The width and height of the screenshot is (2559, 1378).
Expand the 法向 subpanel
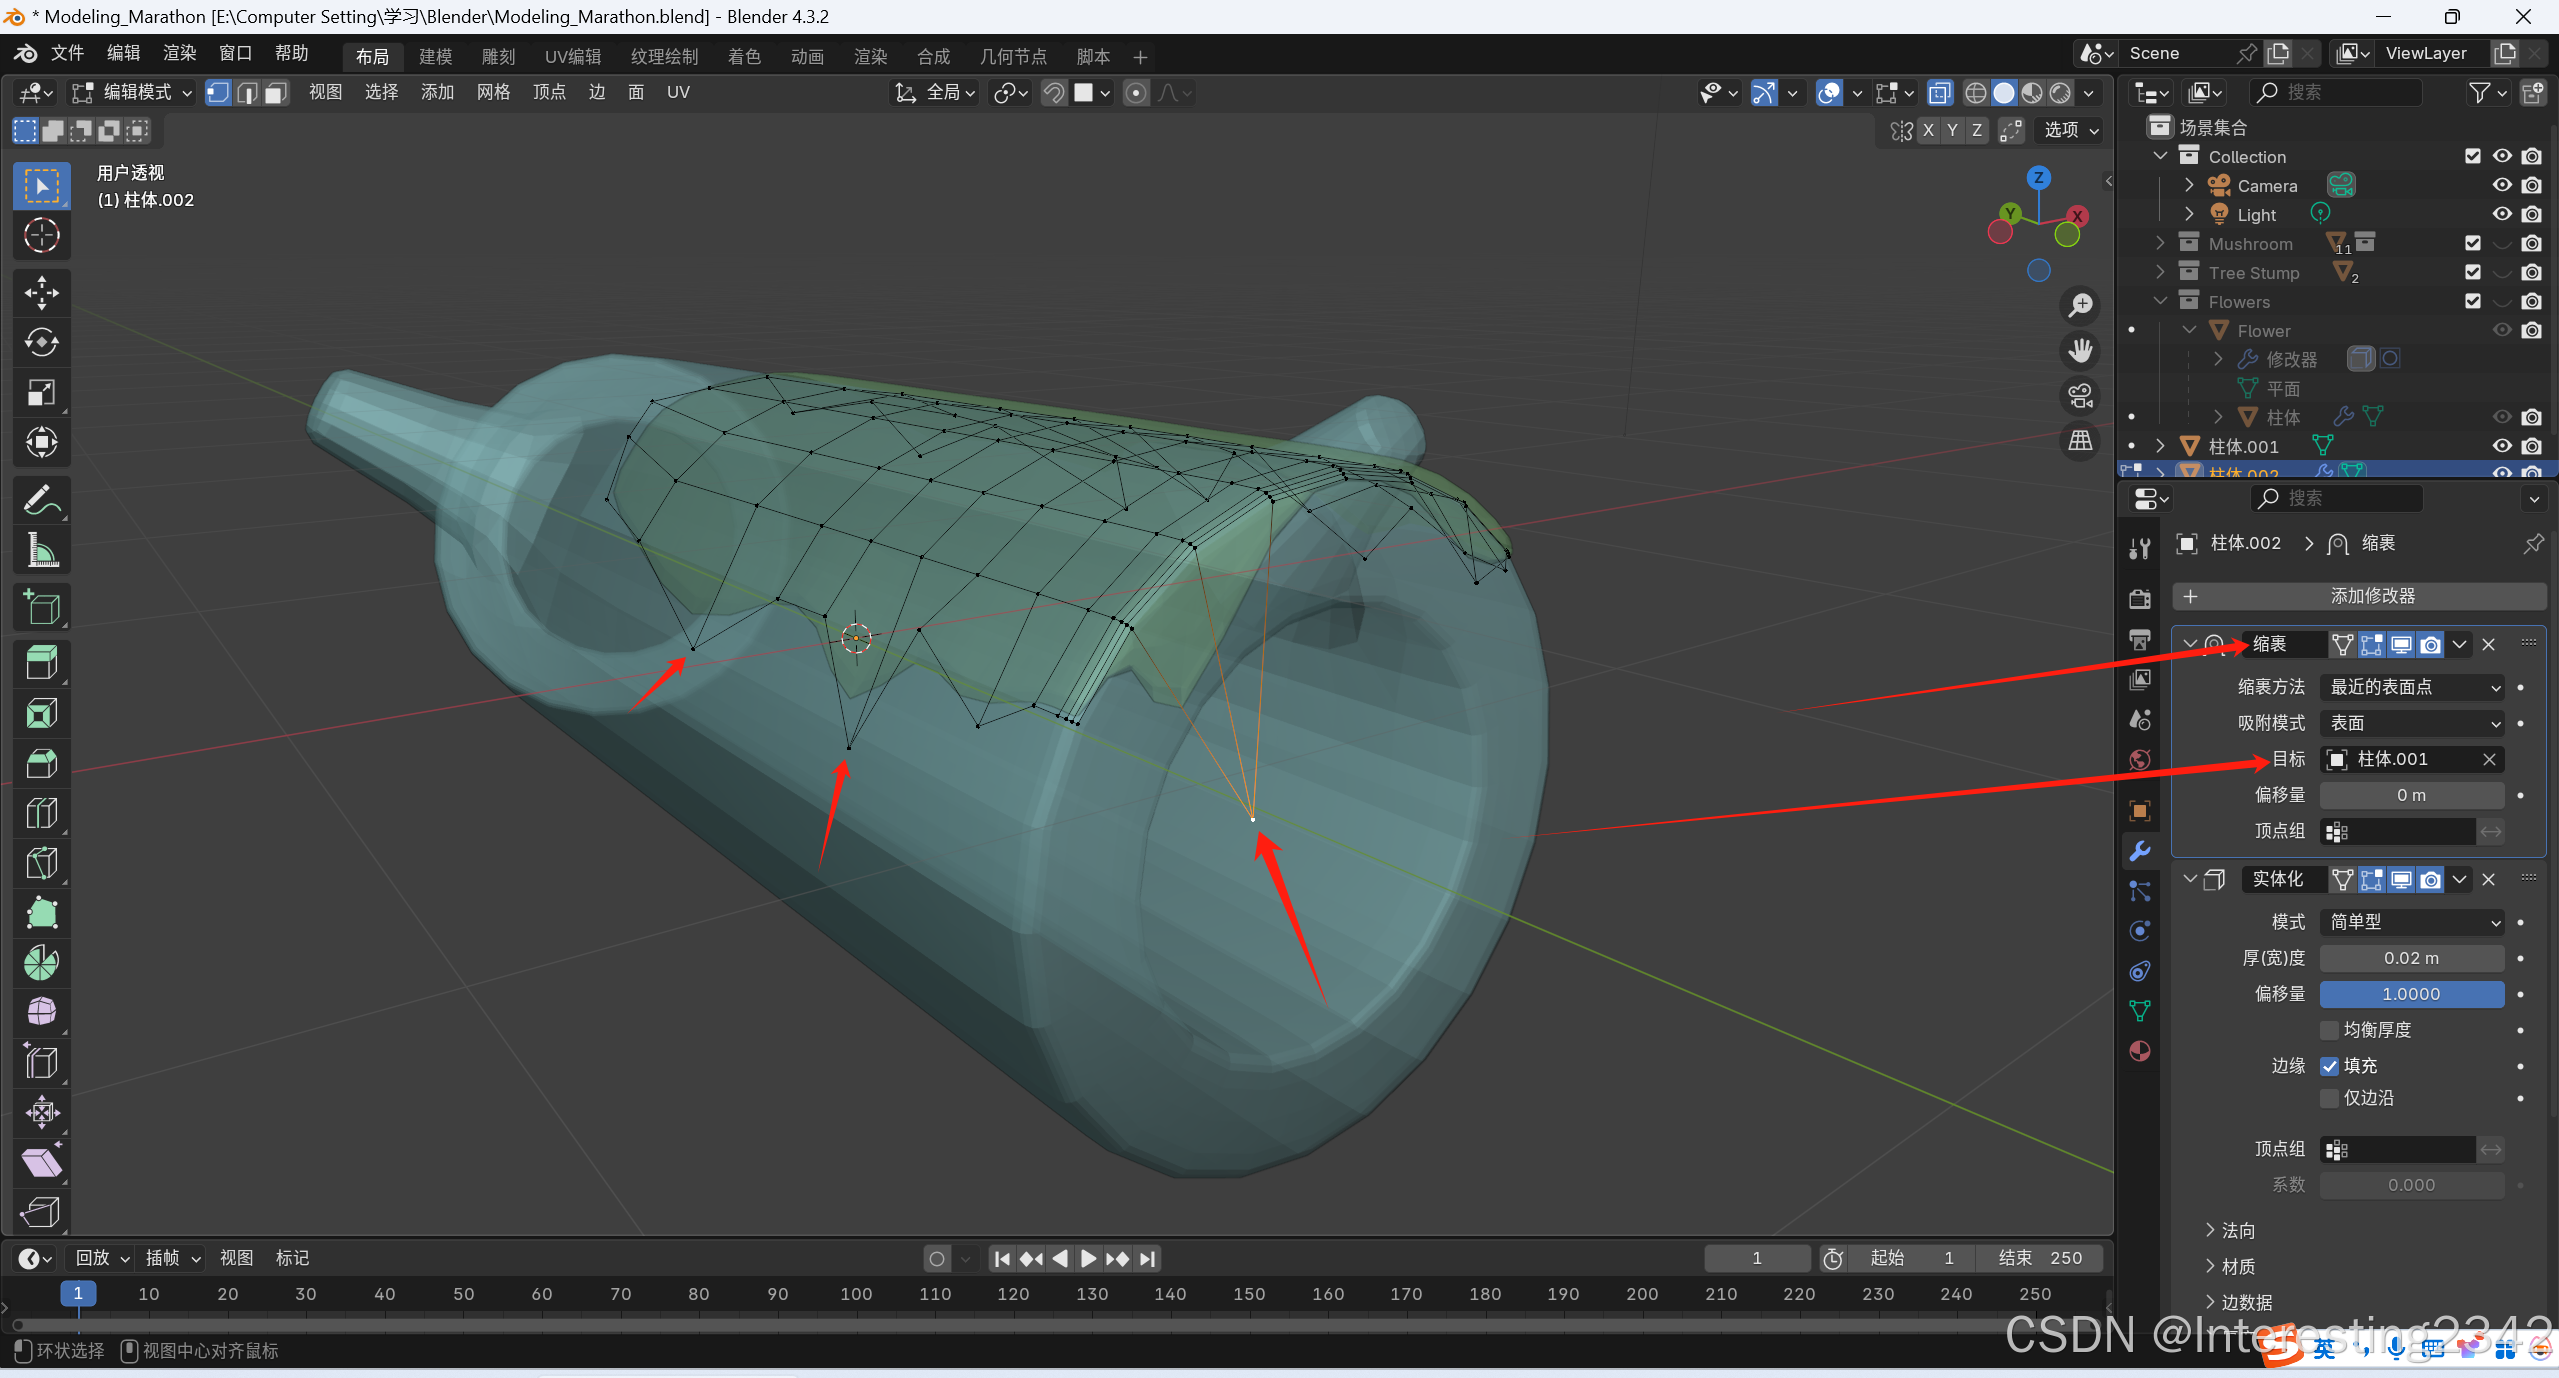[x=2230, y=1231]
